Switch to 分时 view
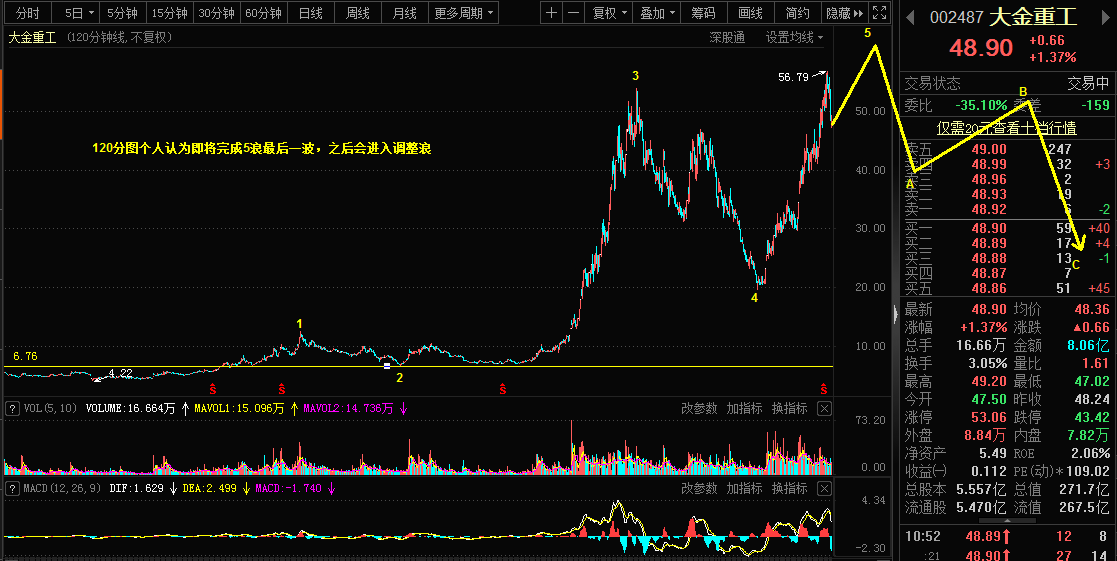 coord(28,13)
